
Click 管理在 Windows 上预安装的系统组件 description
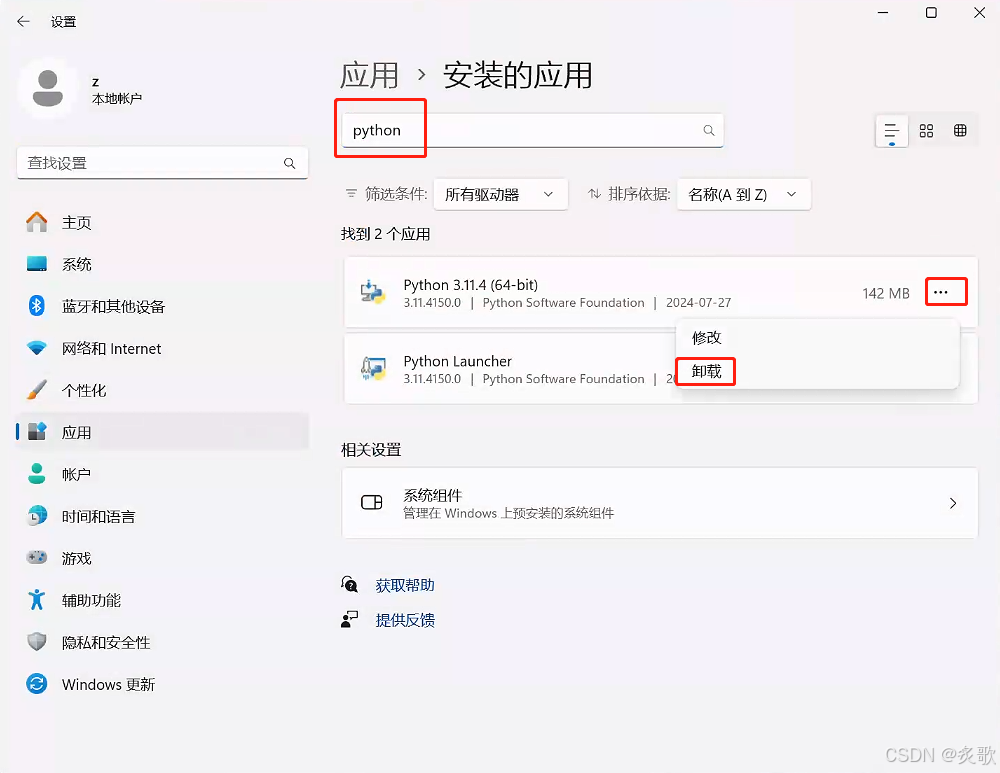pos(508,513)
